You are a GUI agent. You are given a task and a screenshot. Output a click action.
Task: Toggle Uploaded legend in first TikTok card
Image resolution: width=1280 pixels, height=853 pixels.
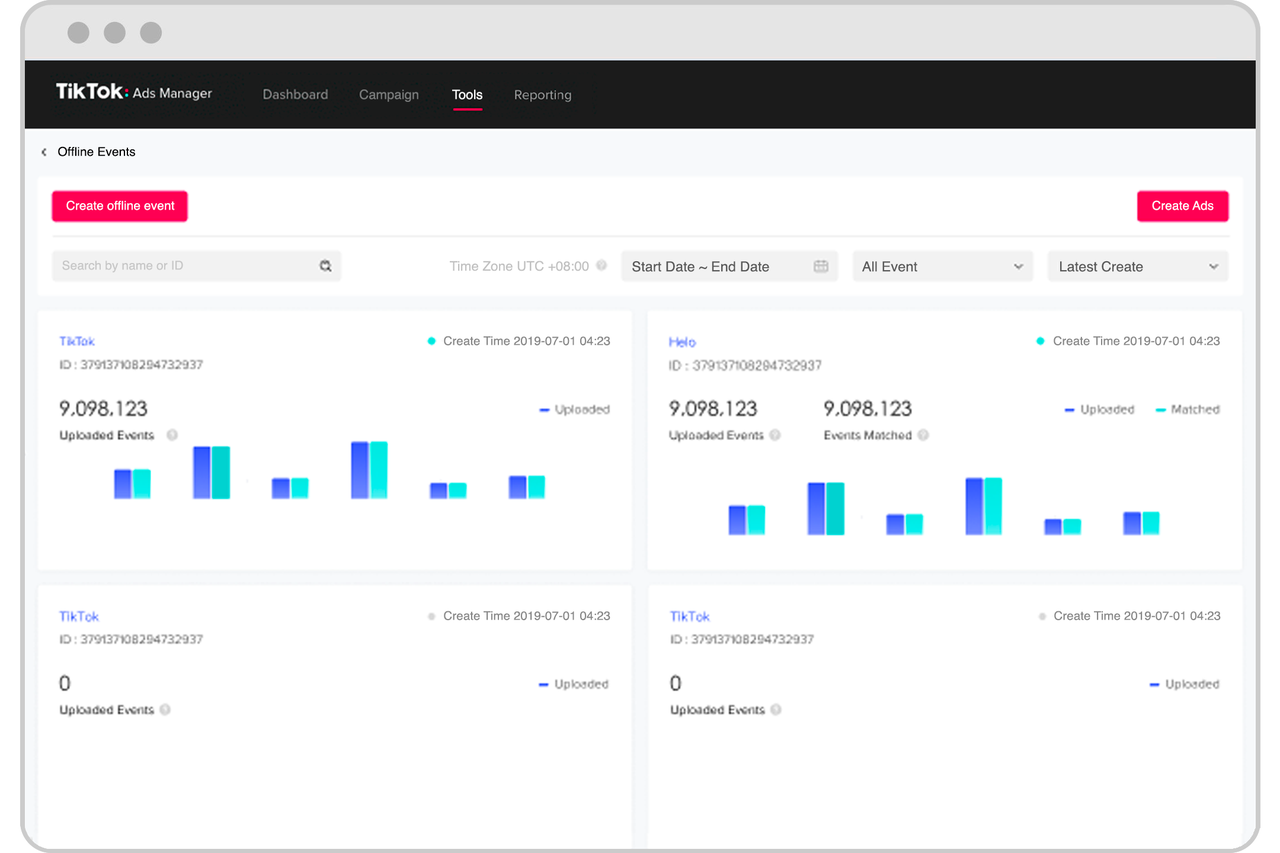[574, 409]
